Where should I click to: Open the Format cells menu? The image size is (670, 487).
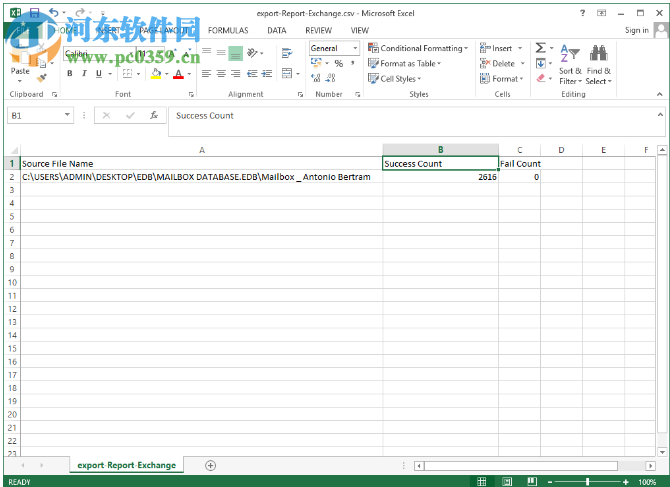coord(502,79)
